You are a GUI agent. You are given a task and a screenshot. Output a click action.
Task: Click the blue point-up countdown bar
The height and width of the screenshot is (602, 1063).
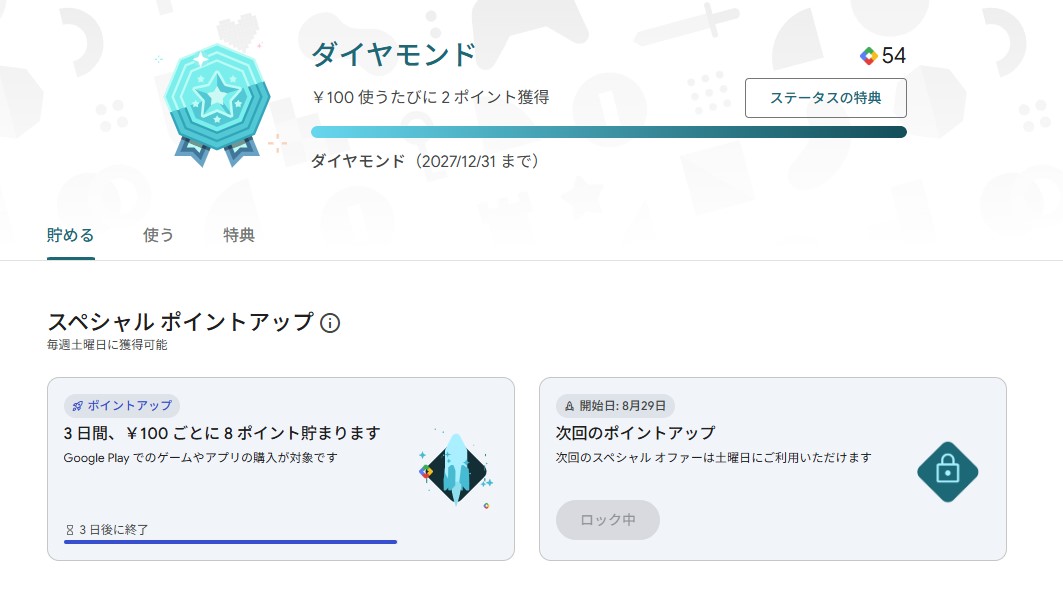(230, 542)
